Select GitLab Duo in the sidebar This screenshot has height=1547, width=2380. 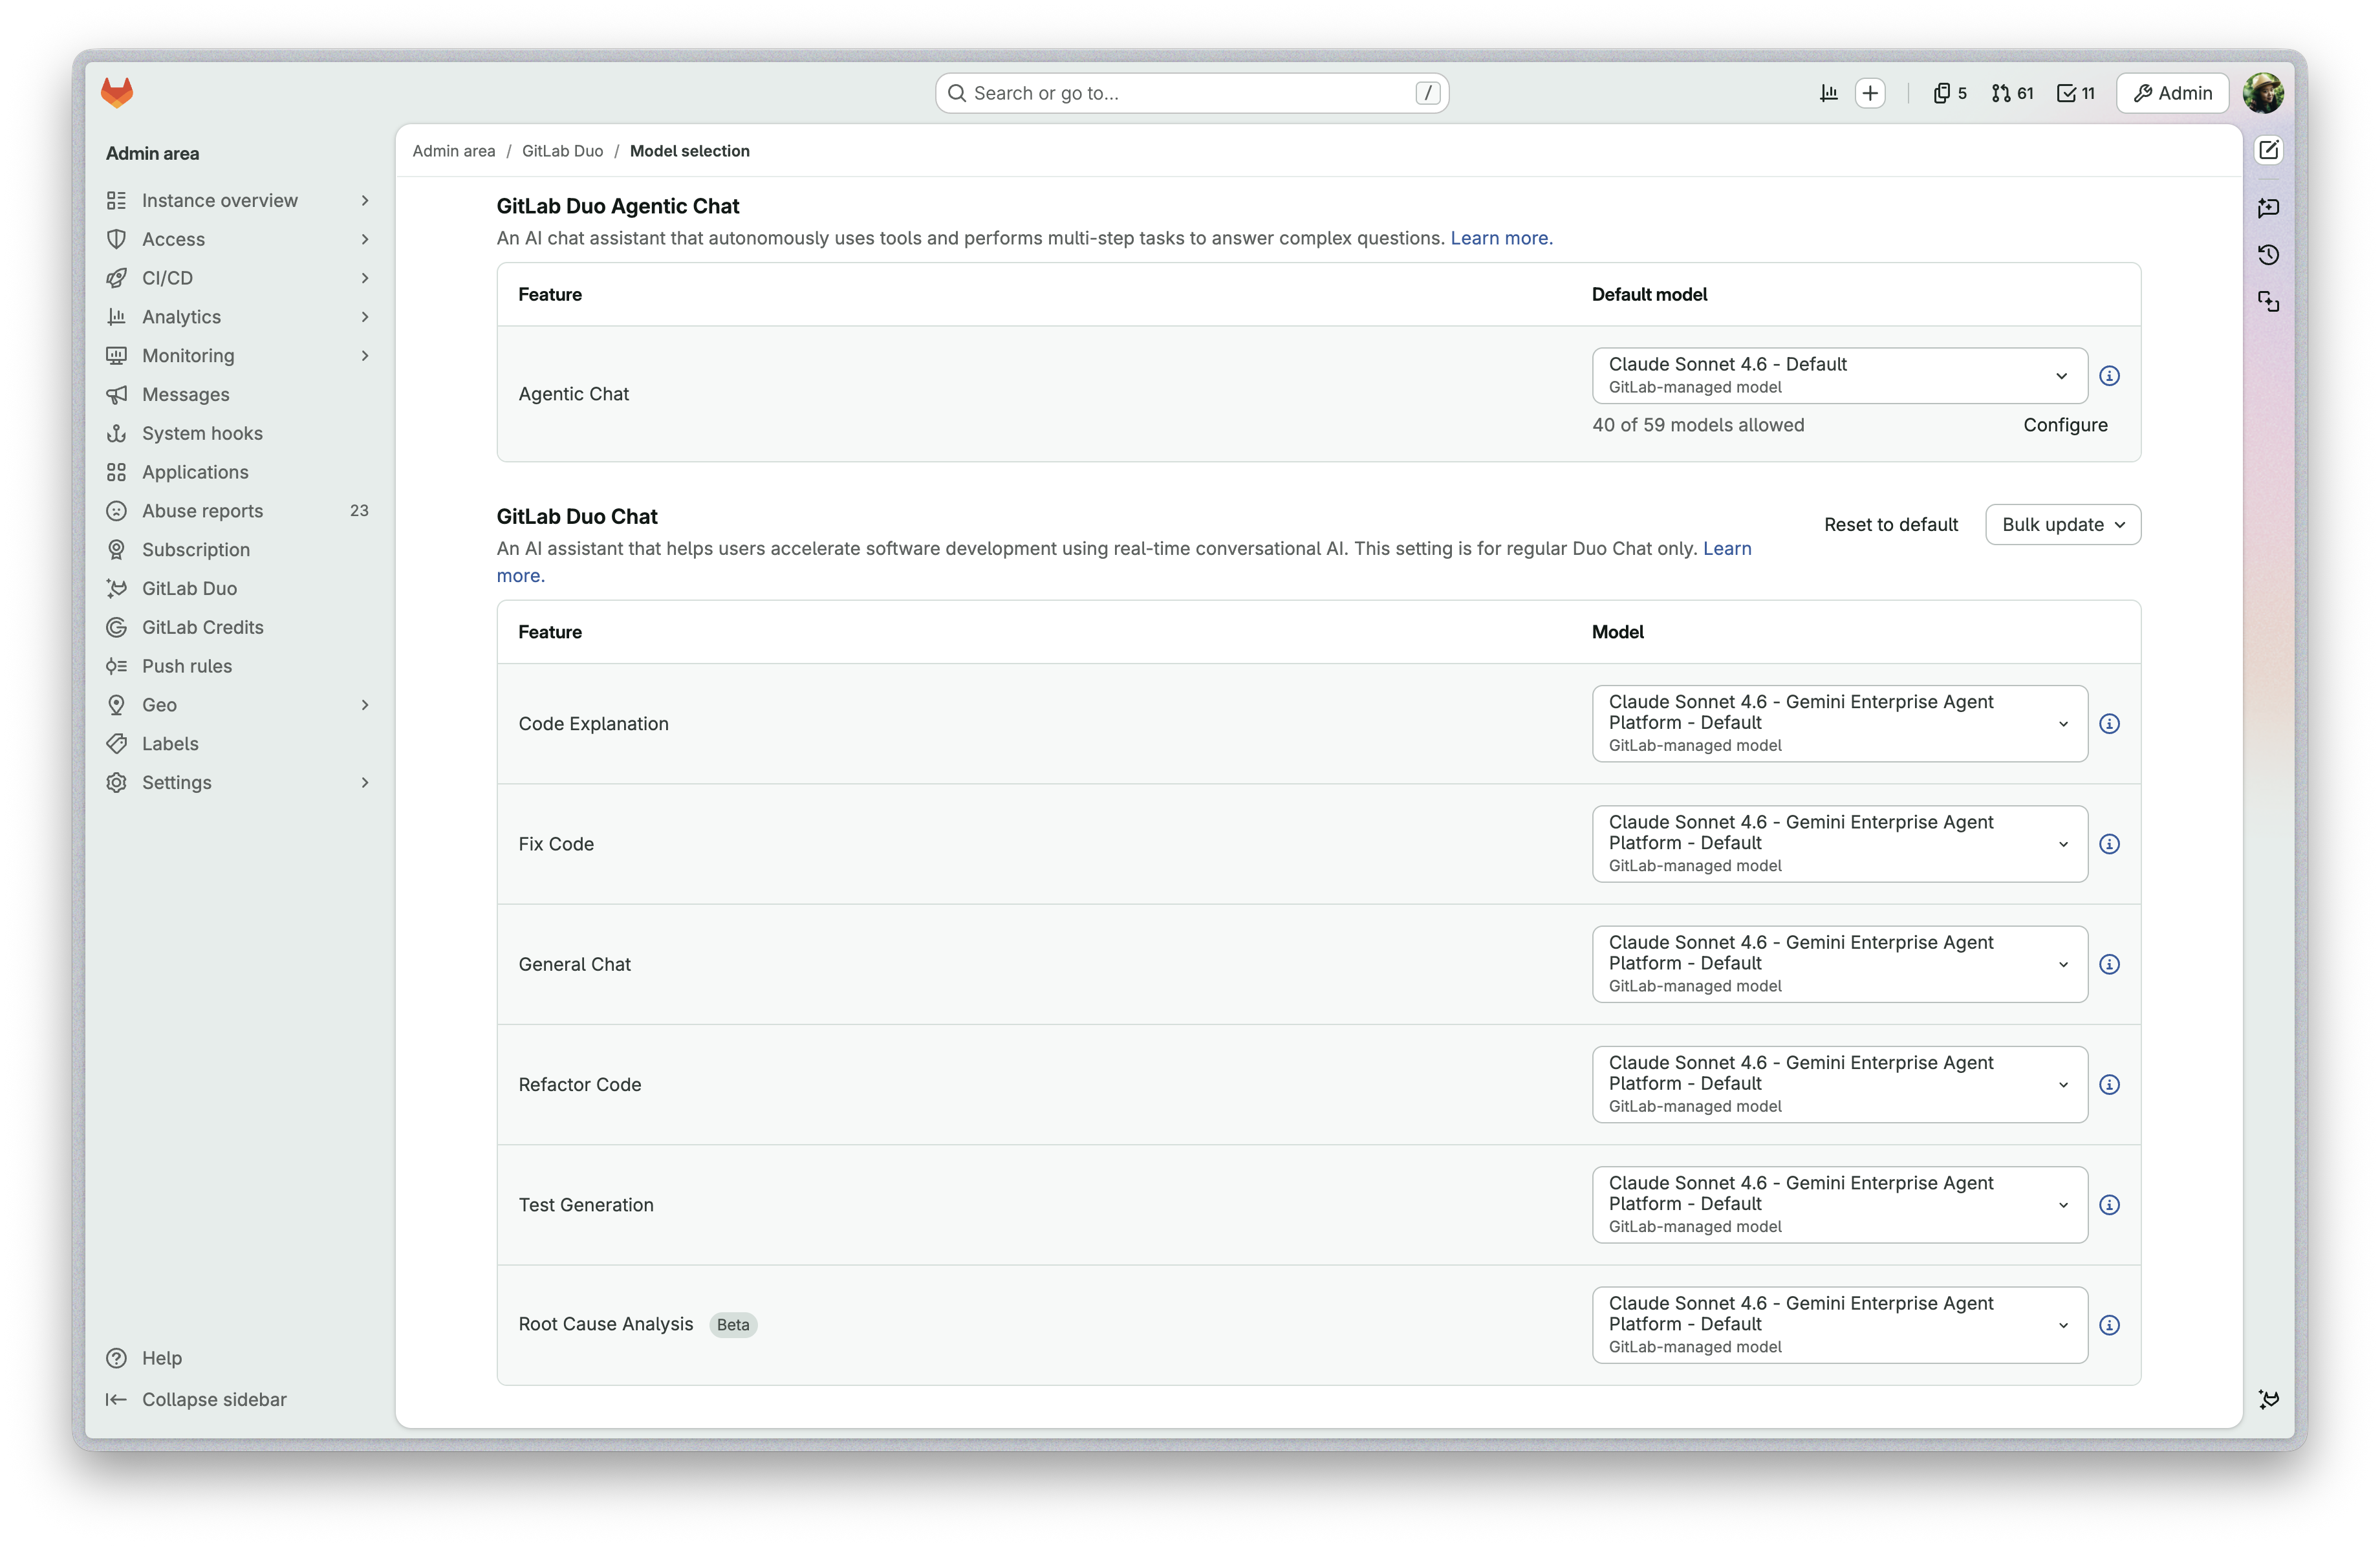coord(239,588)
